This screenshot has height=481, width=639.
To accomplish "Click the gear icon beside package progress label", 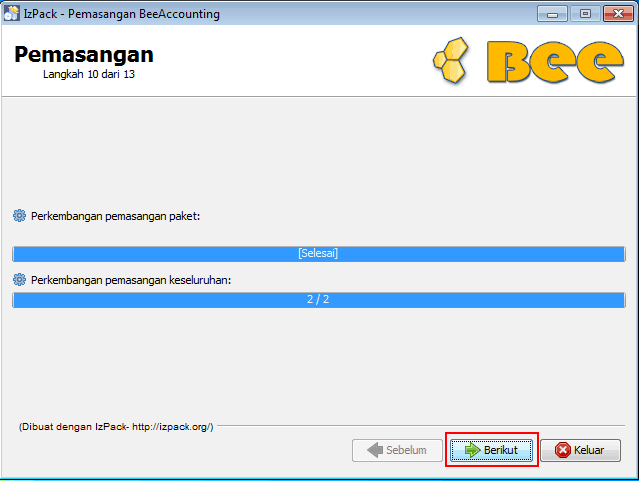I will click(x=19, y=216).
